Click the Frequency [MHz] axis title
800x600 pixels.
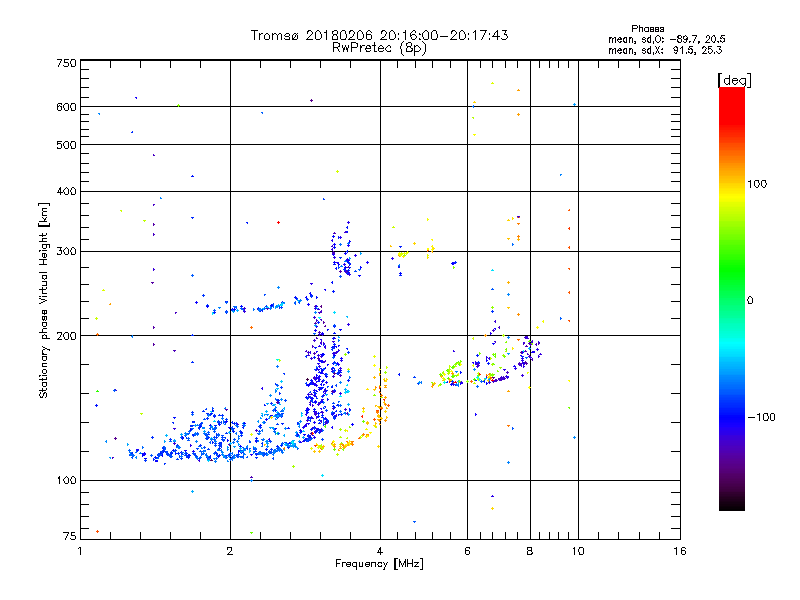tap(379, 564)
